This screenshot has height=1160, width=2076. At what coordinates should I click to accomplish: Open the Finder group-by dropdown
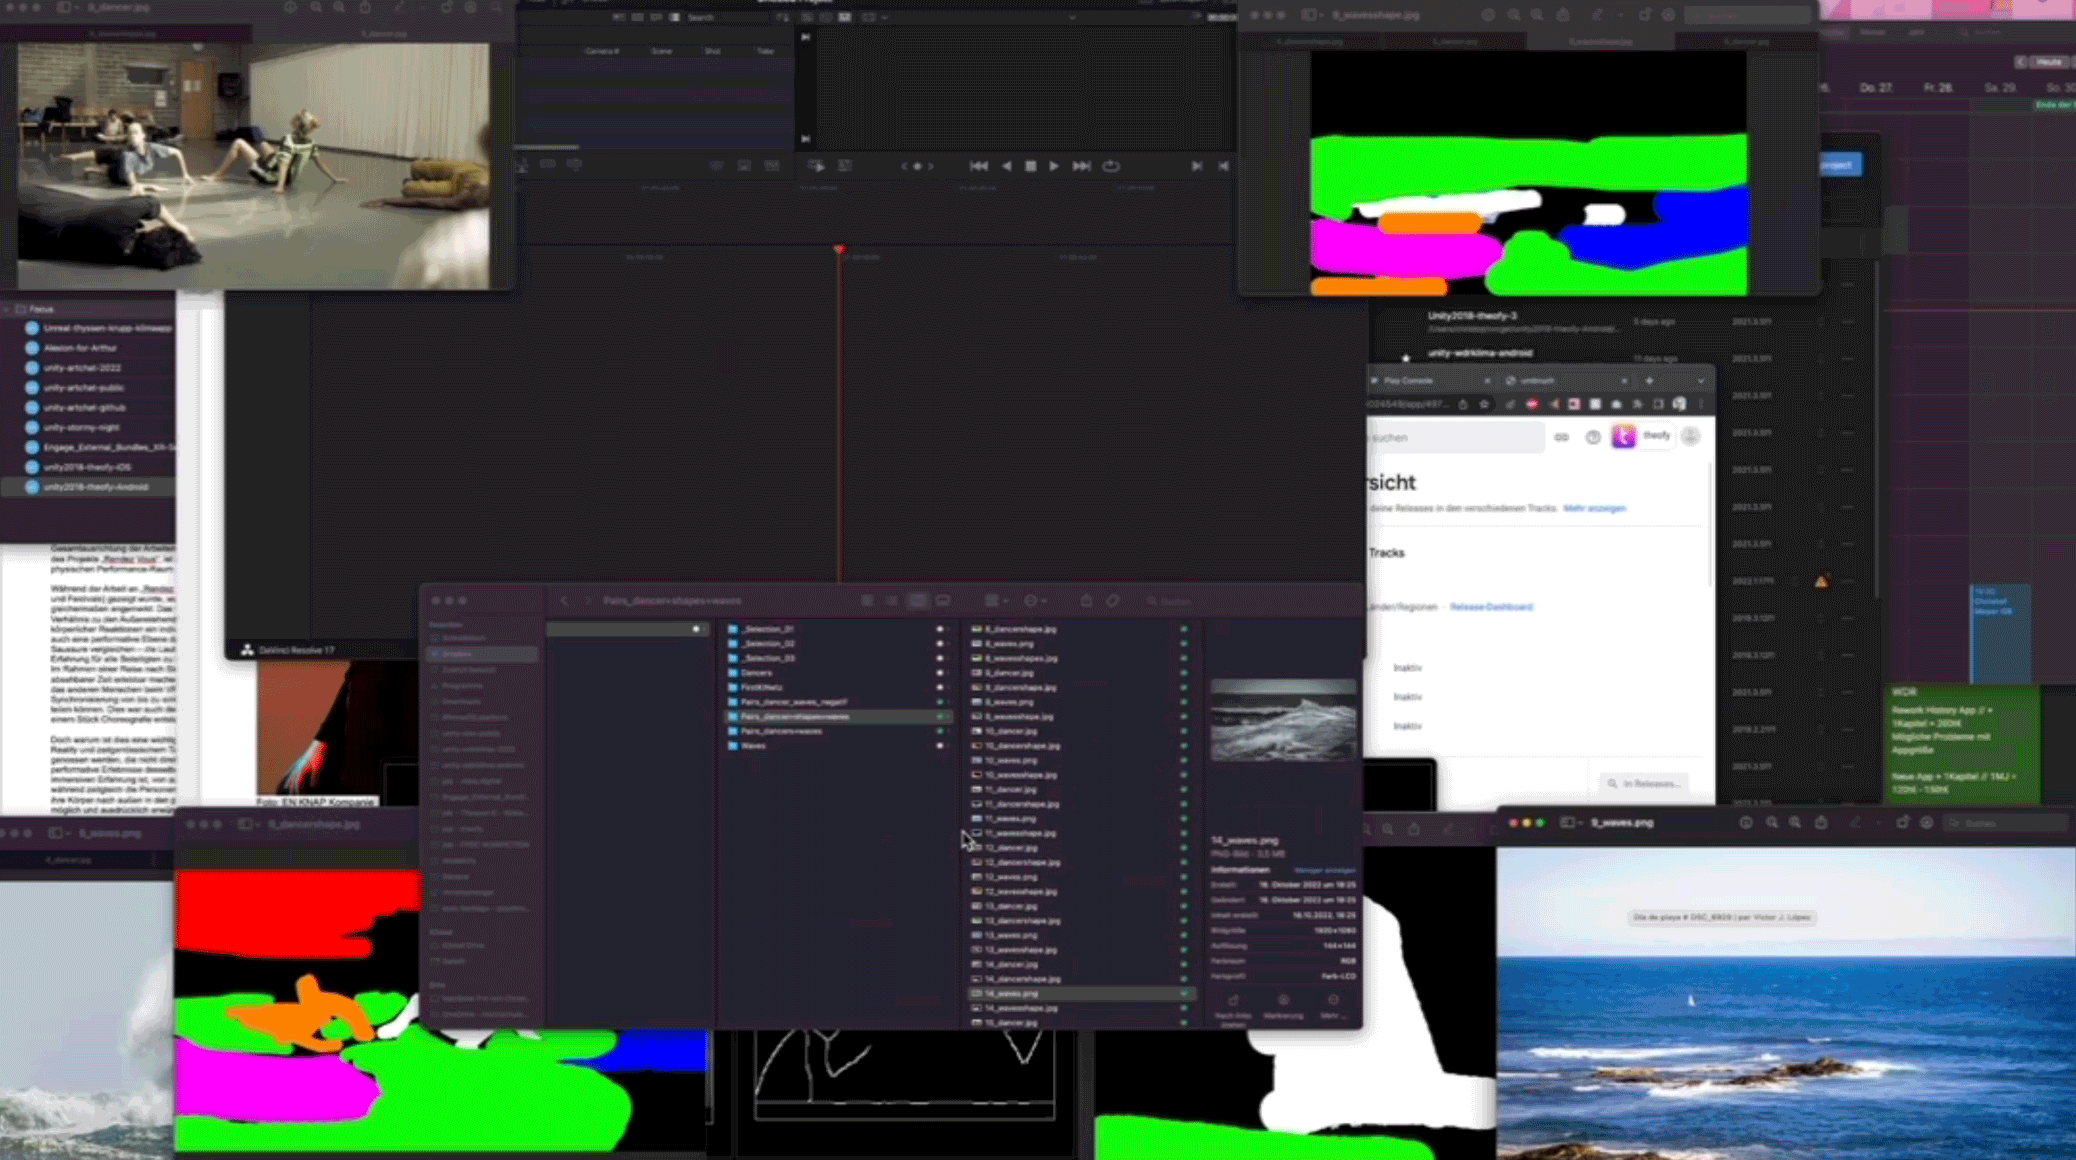pyautogui.click(x=996, y=601)
